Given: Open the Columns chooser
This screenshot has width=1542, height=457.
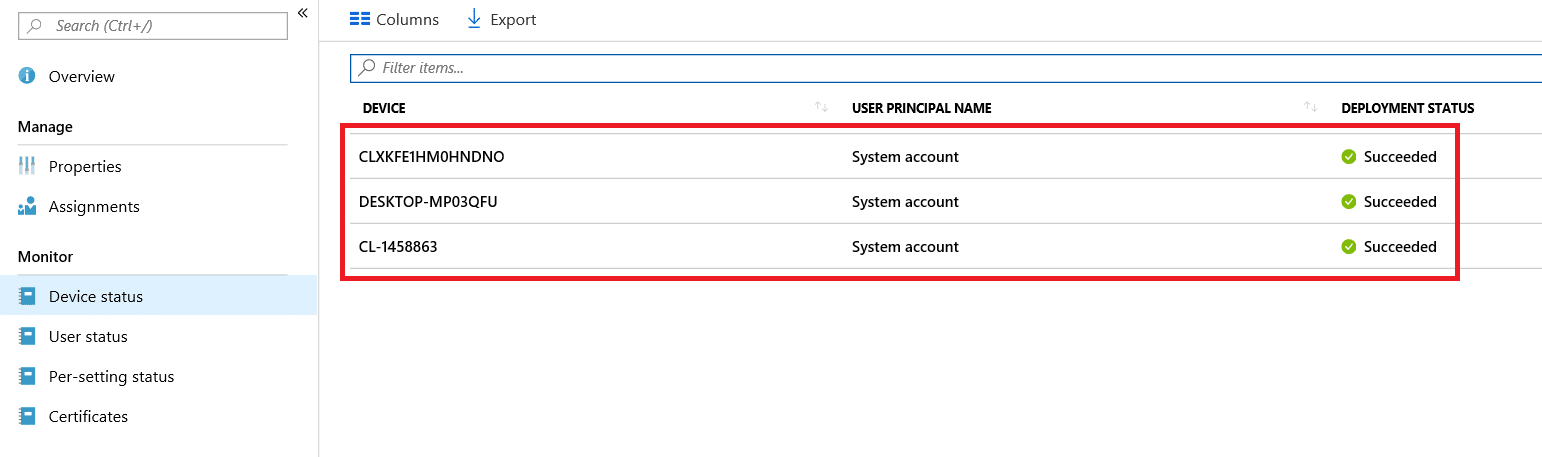Looking at the screenshot, I should click(394, 19).
